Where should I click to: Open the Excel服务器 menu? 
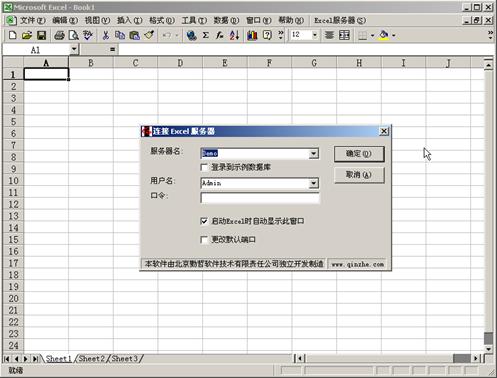(340, 20)
